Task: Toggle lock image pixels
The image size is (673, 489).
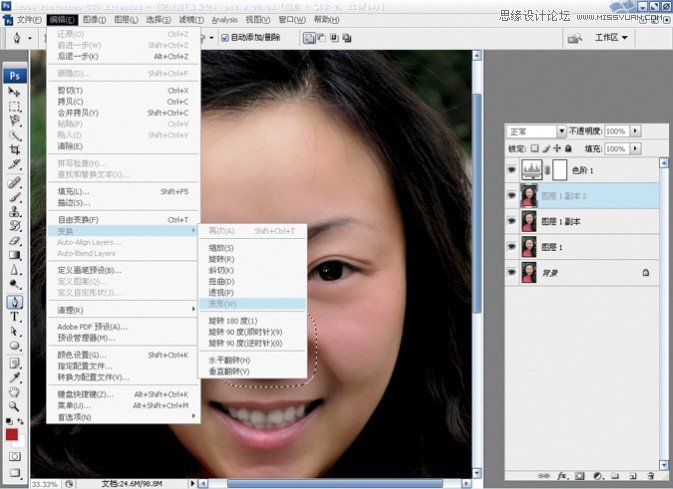Action: (546, 149)
